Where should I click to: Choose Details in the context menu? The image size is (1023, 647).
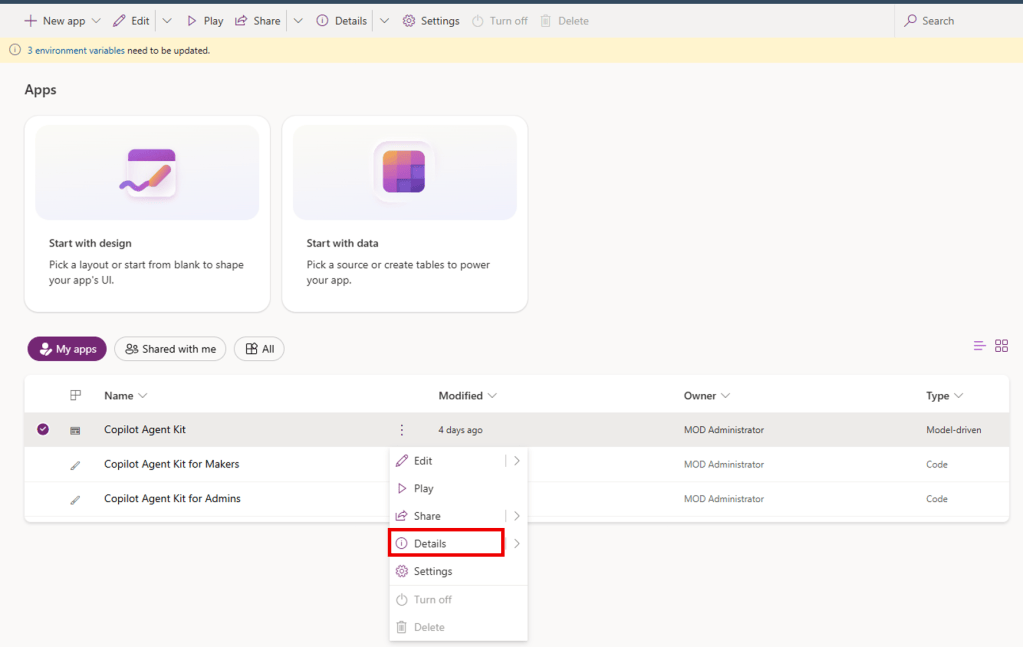pyautogui.click(x=446, y=543)
